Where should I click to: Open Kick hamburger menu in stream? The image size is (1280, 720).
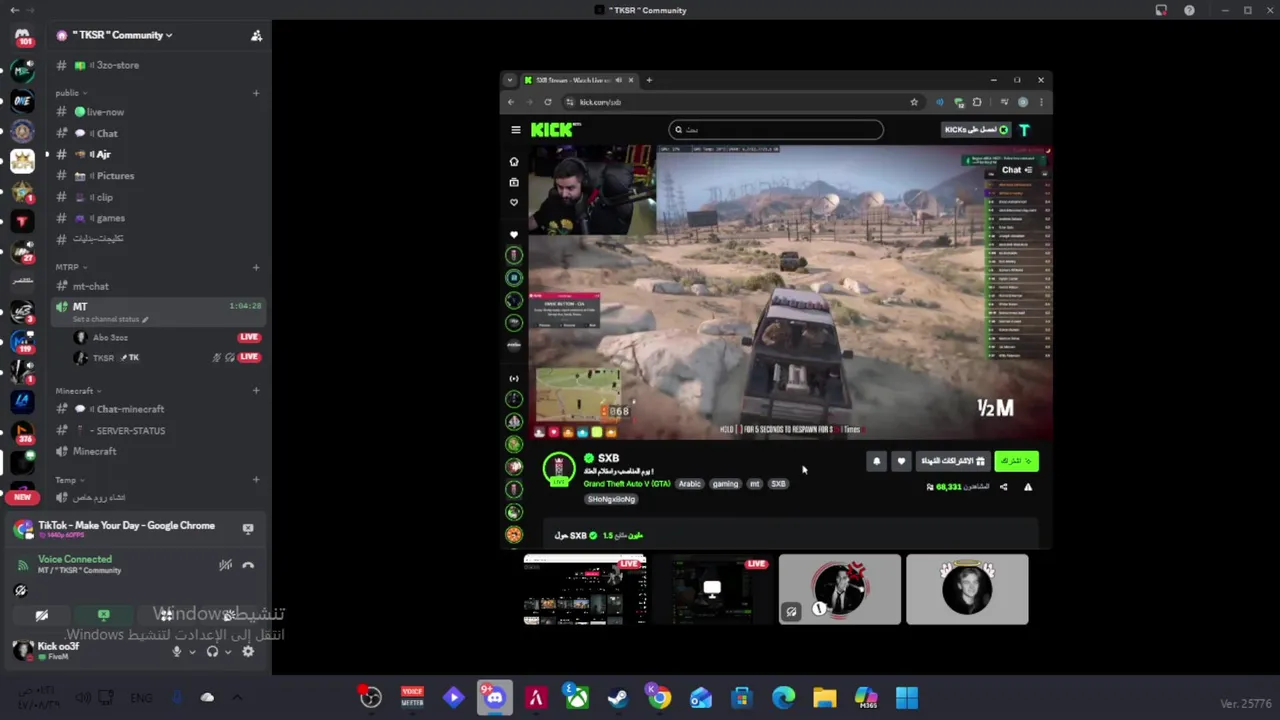tap(515, 130)
